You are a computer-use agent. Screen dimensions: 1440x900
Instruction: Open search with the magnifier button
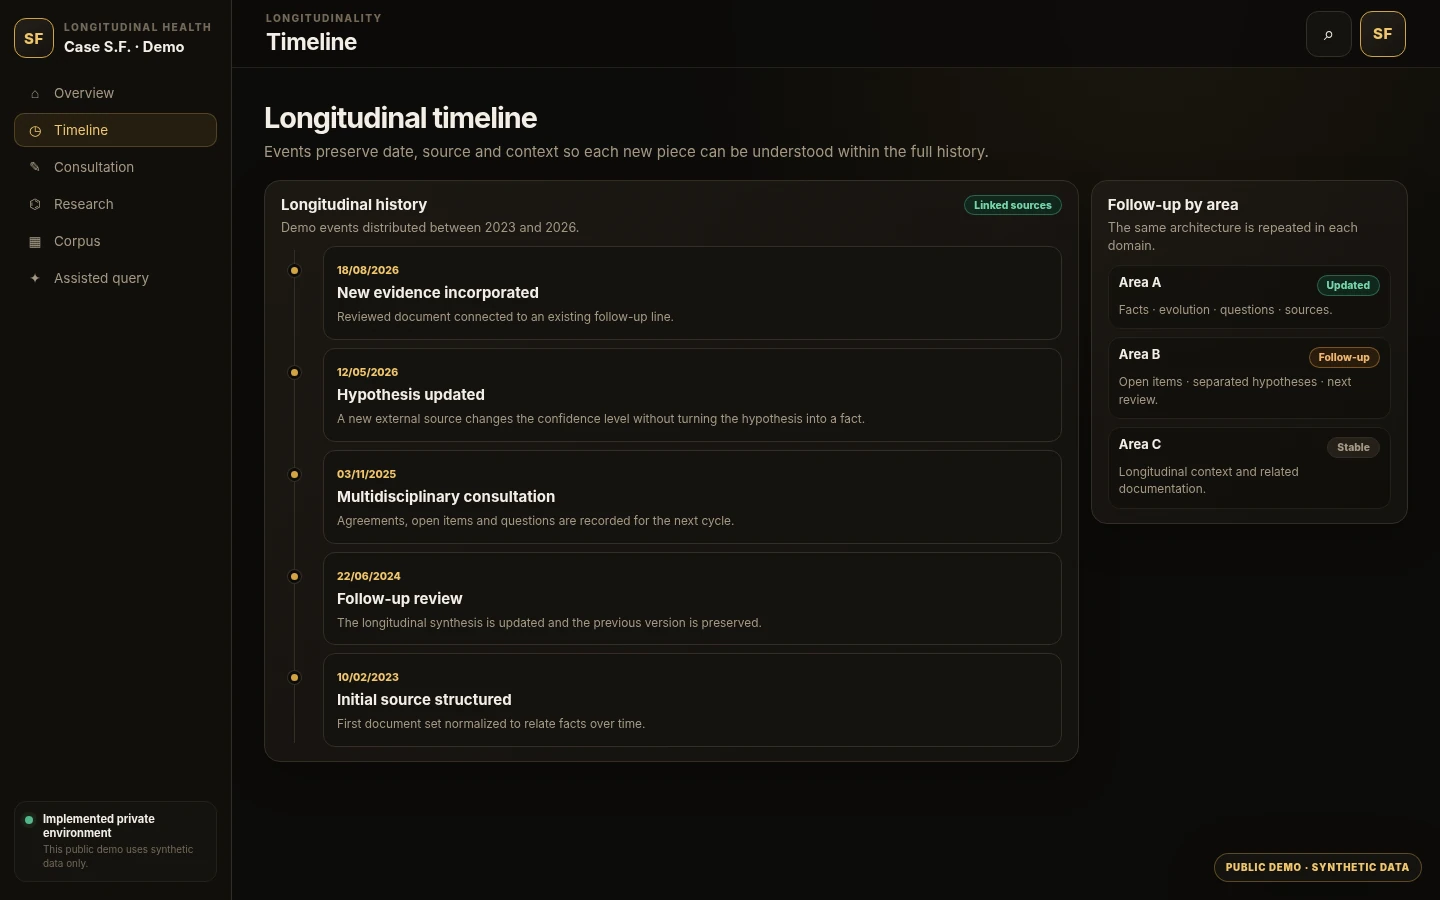1329,34
